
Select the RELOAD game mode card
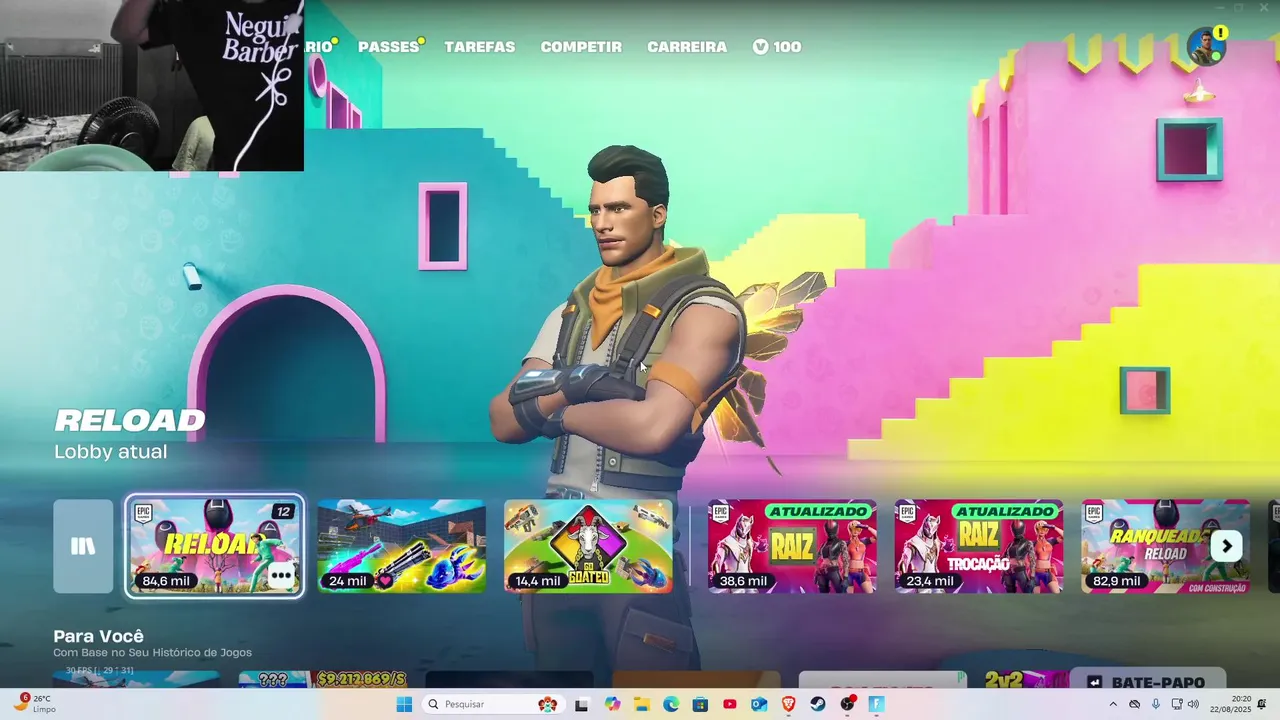pyautogui.click(x=215, y=546)
